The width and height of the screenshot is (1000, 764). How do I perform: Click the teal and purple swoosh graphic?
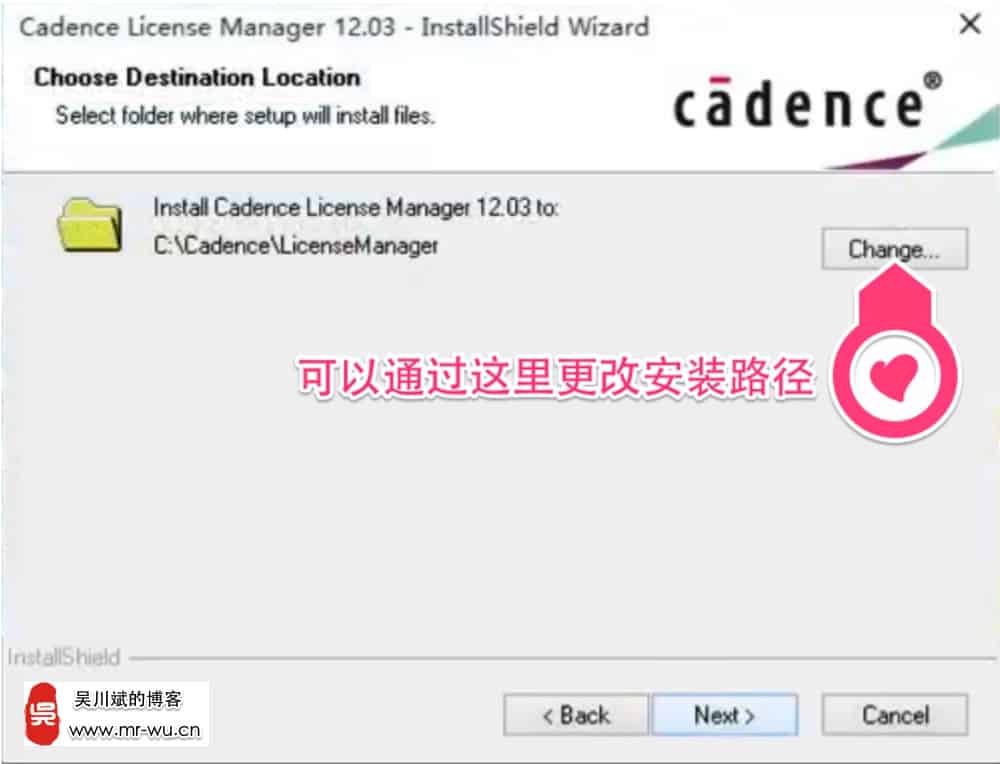click(912, 139)
